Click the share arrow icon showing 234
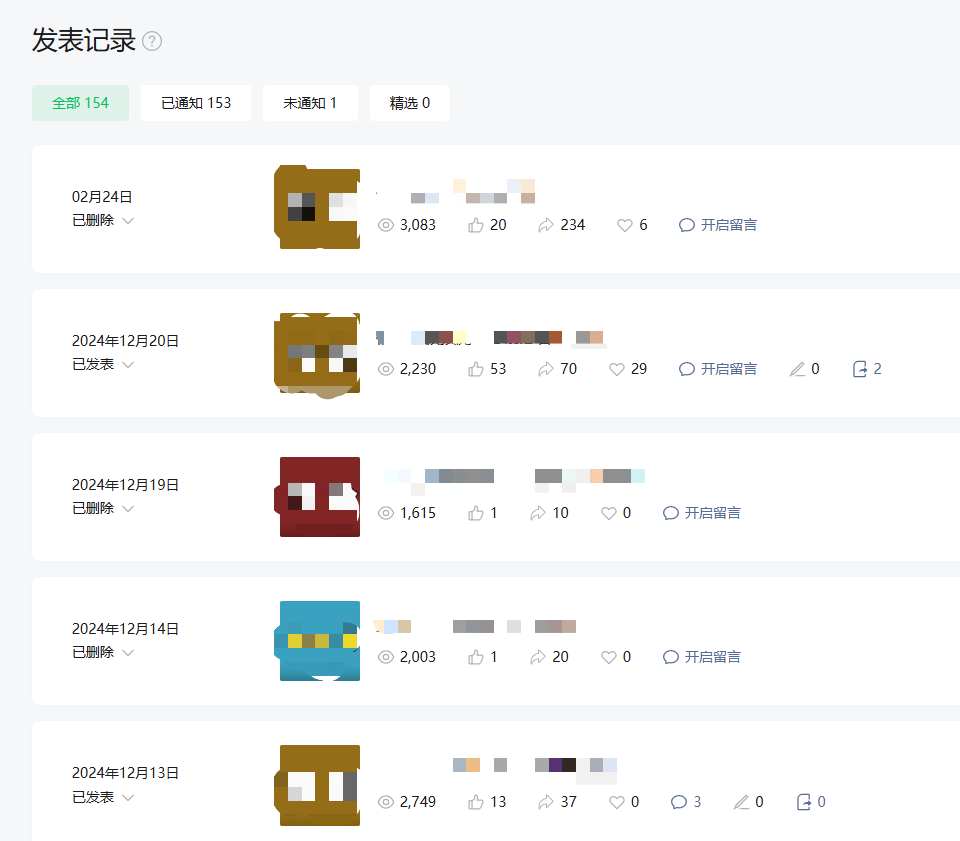 click(x=546, y=225)
